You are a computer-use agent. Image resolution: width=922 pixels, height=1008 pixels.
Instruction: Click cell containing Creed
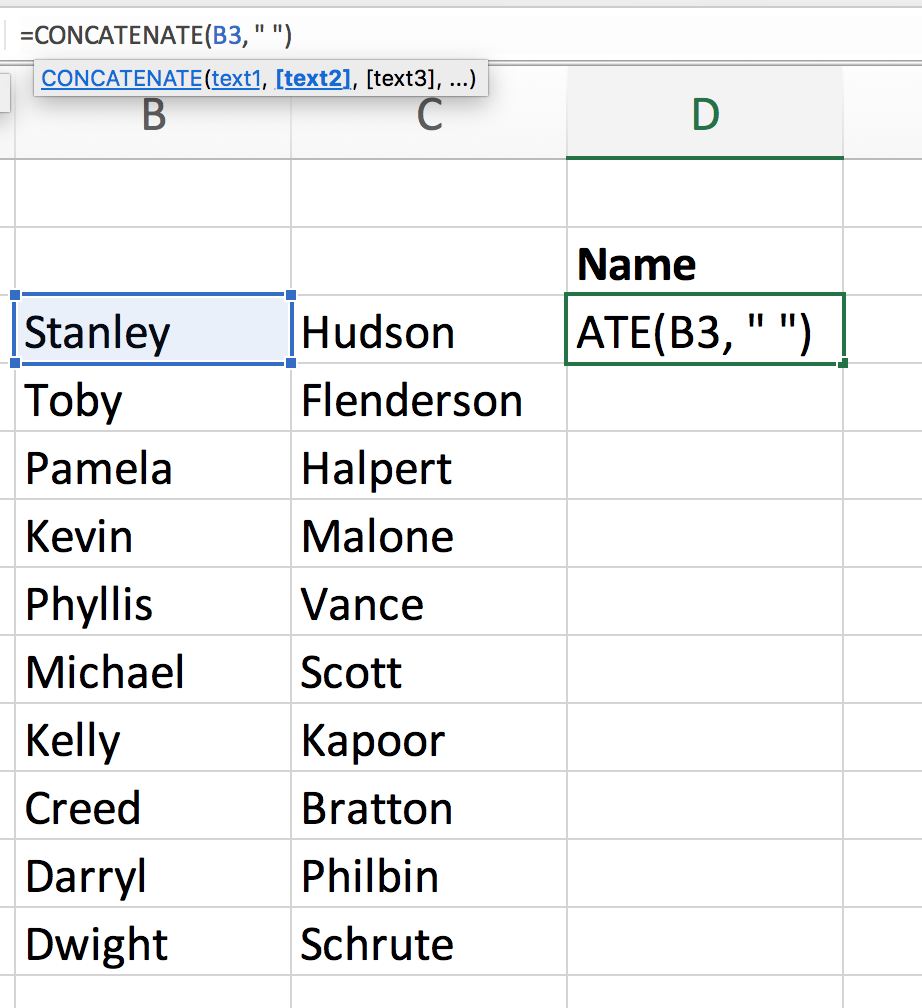pyautogui.click(x=153, y=808)
